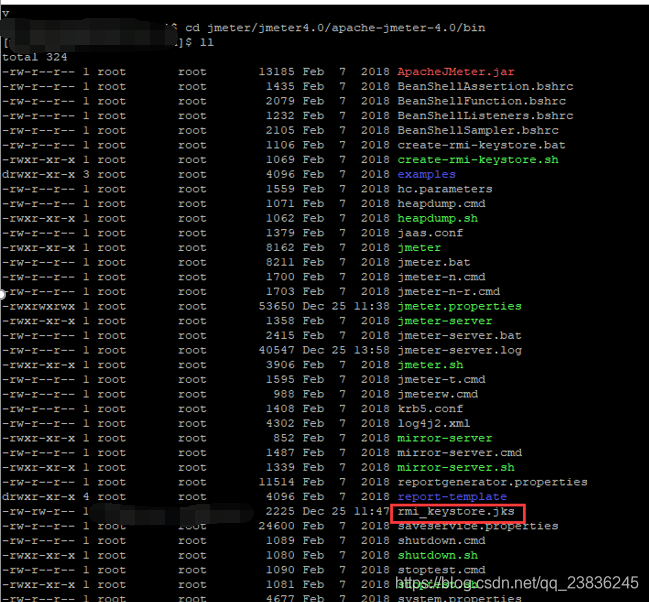Screen dimensions: 649x602
Task: Select system.properties filename
Action: [x=459, y=598]
